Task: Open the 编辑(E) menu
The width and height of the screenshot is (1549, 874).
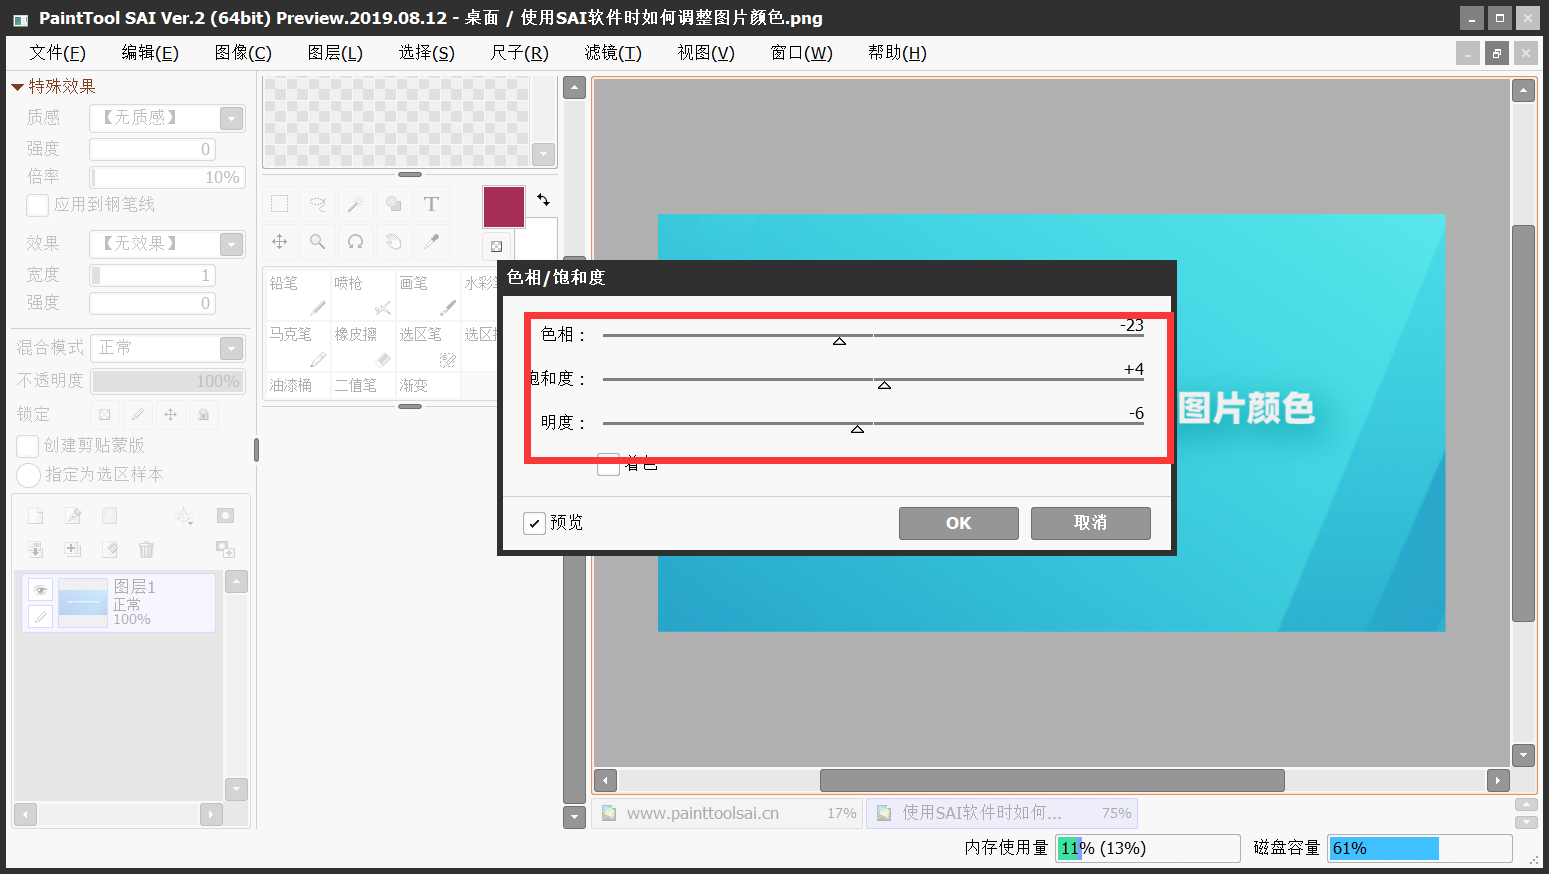Action: (x=150, y=53)
